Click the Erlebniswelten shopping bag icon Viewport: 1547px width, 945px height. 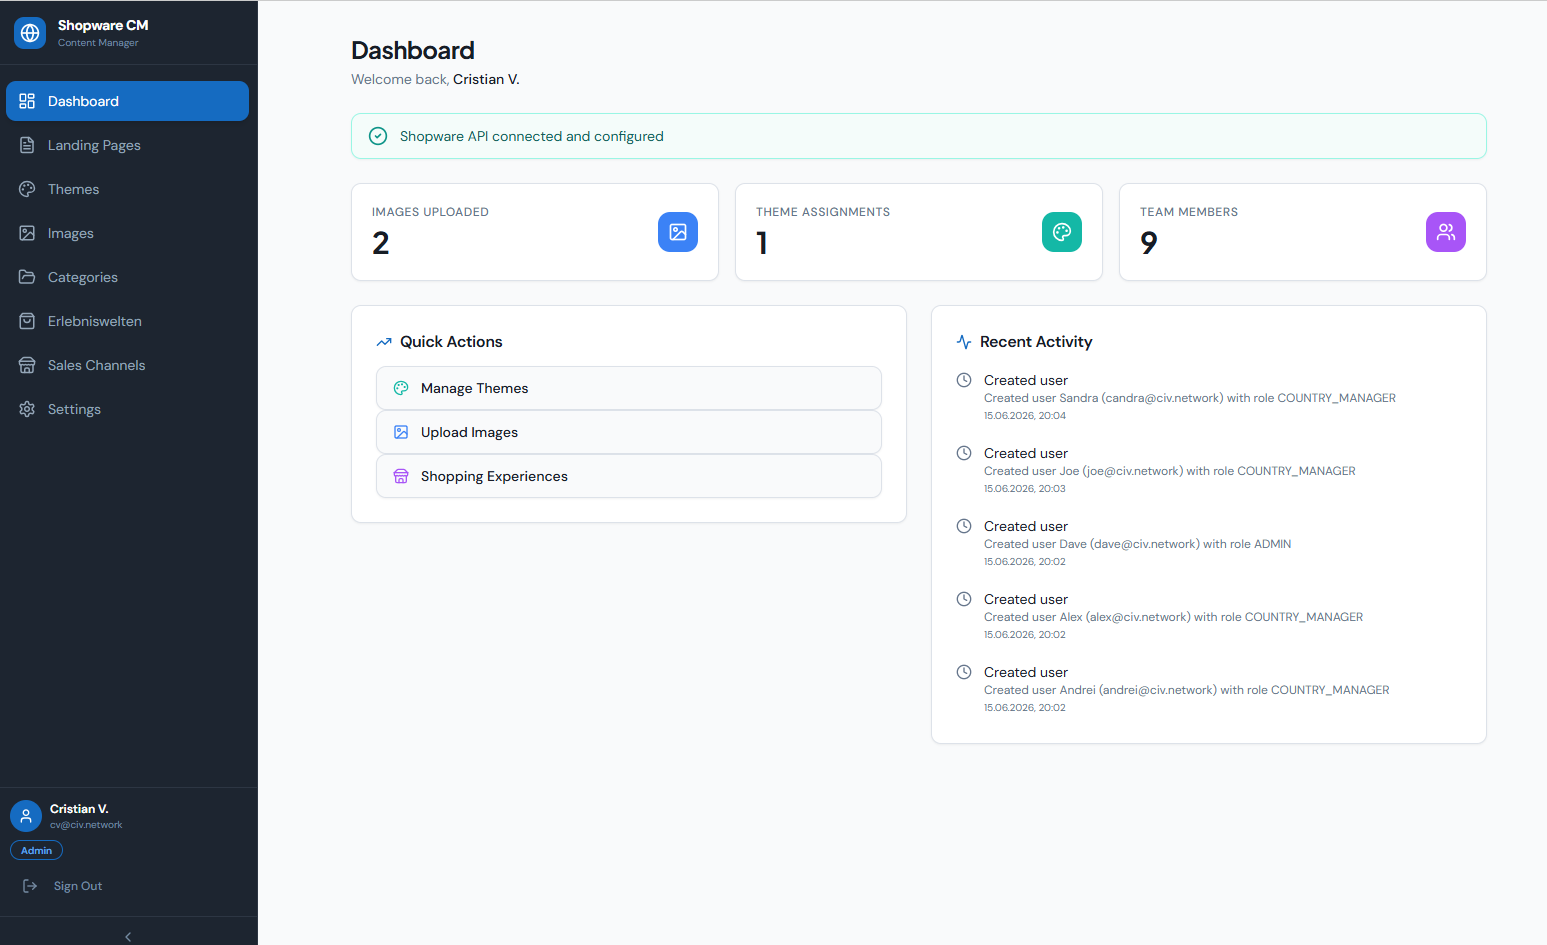pos(27,321)
